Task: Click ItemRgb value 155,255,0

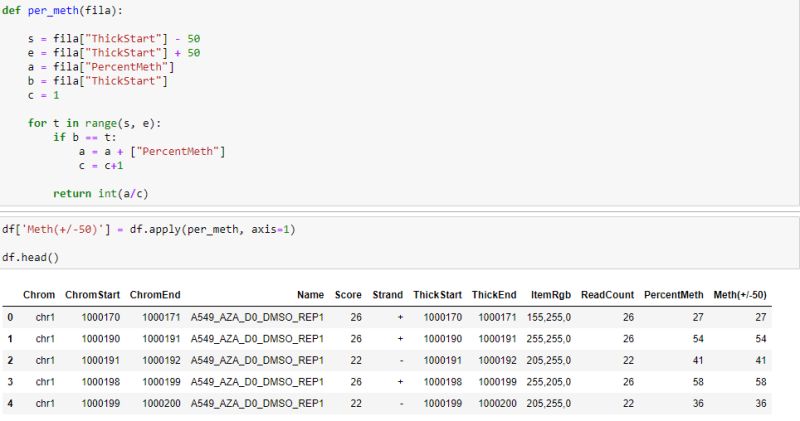Action: 549,317
